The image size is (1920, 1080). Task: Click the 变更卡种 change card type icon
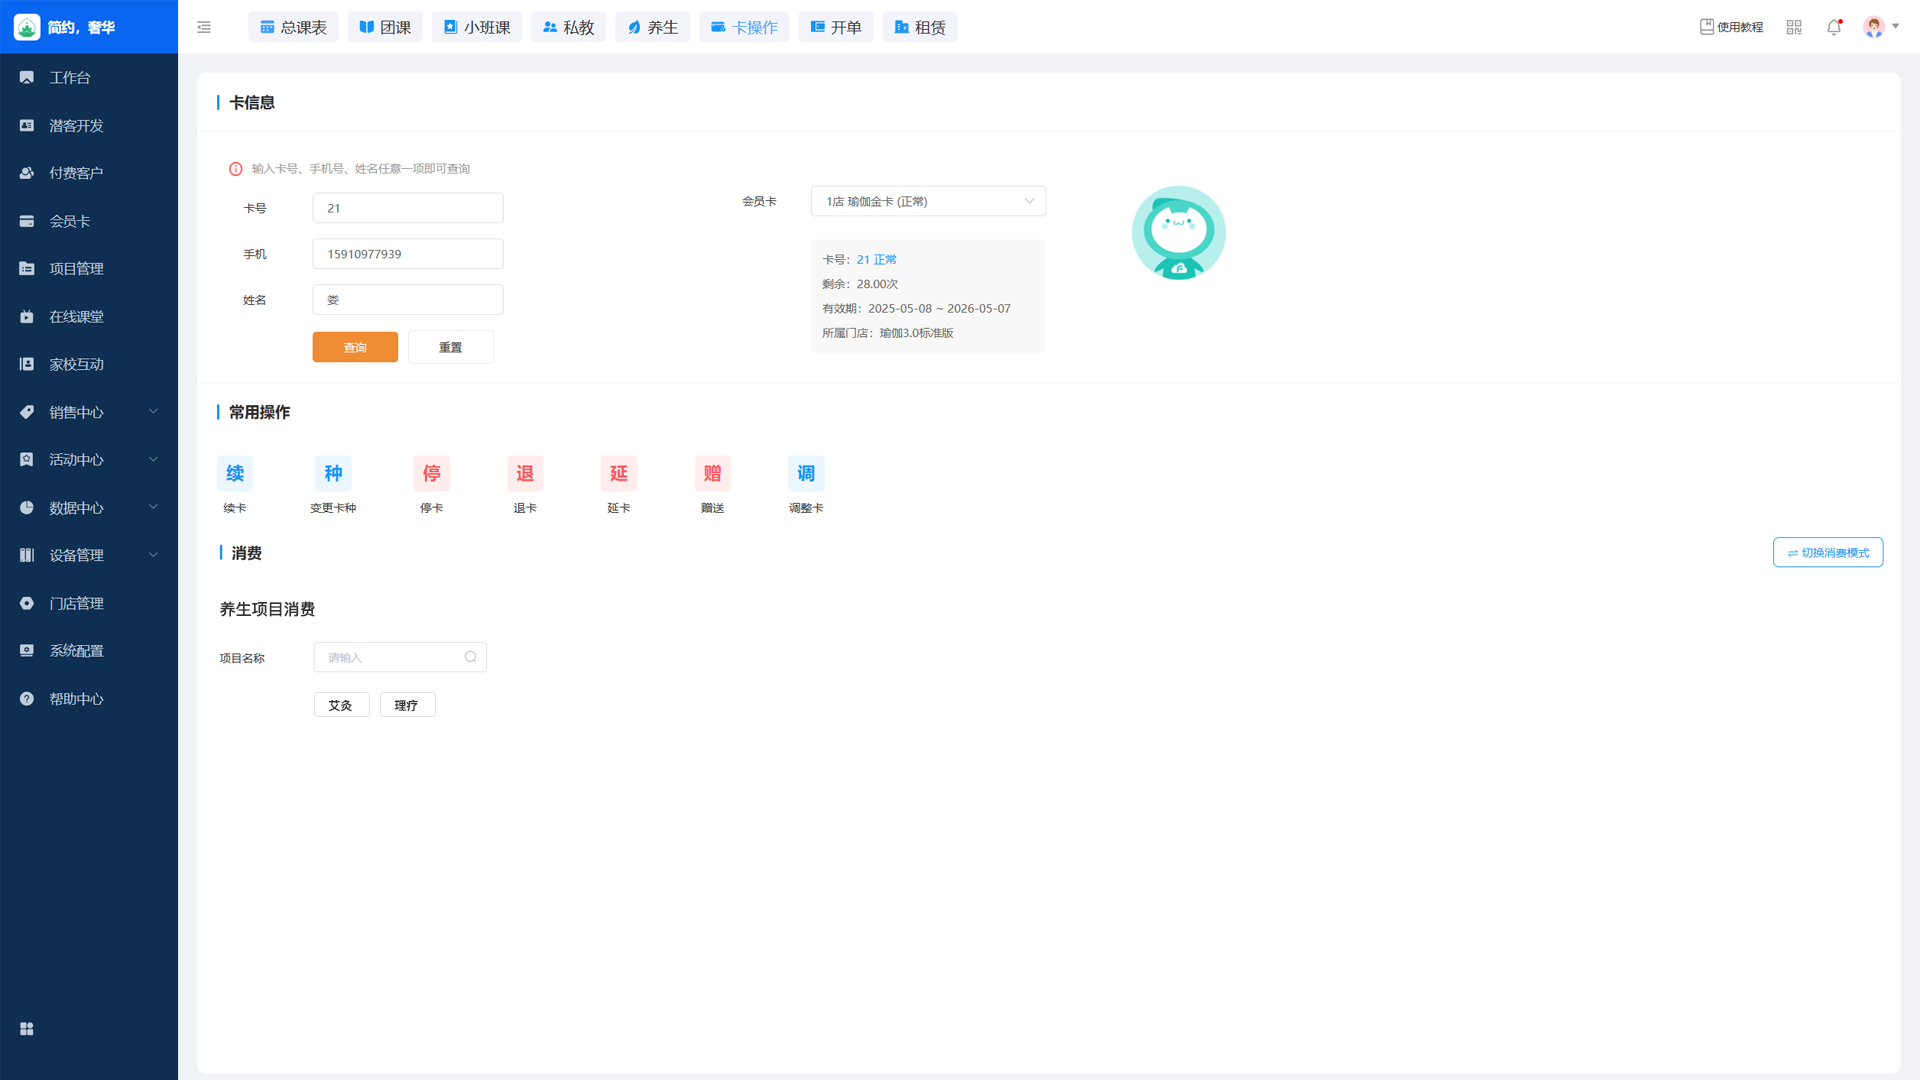(333, 474)
